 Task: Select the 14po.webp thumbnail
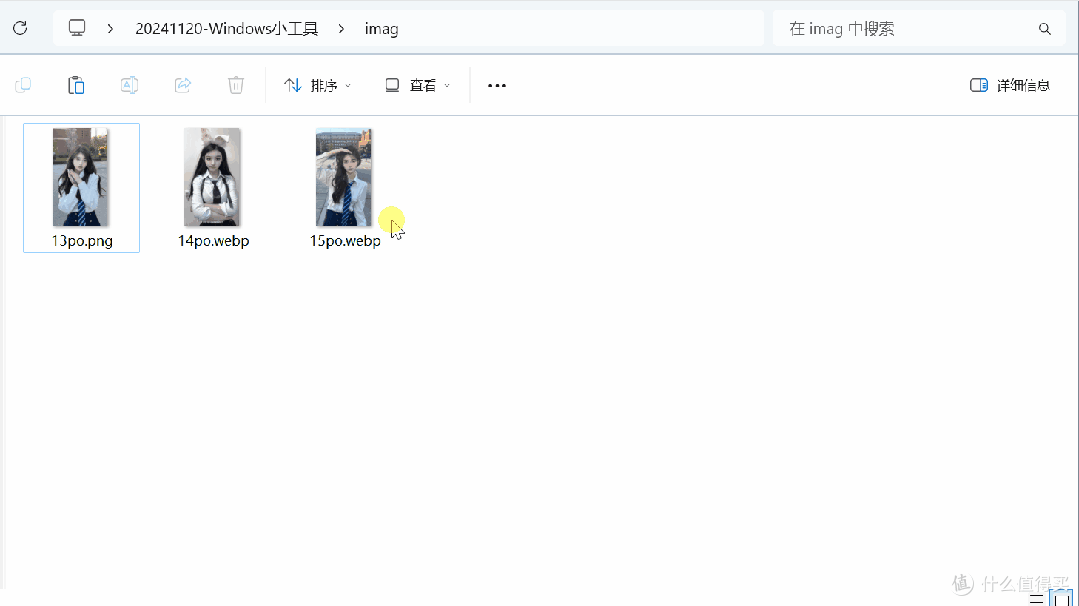click(x=212, y=177)
